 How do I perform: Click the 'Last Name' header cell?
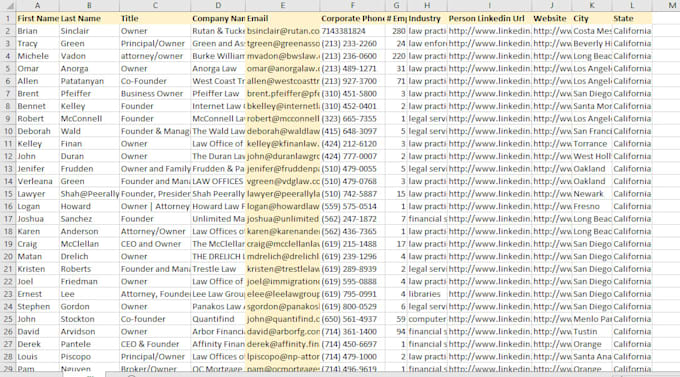tap(89, 19)
